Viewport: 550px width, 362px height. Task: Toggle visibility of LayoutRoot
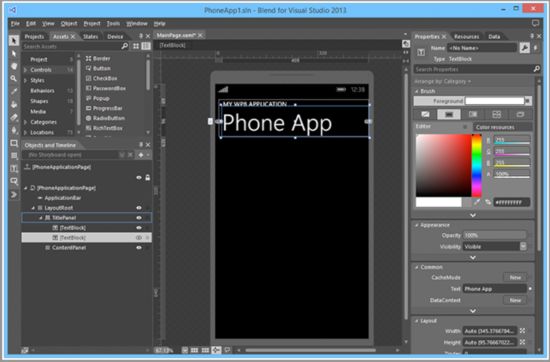(139, 208)
